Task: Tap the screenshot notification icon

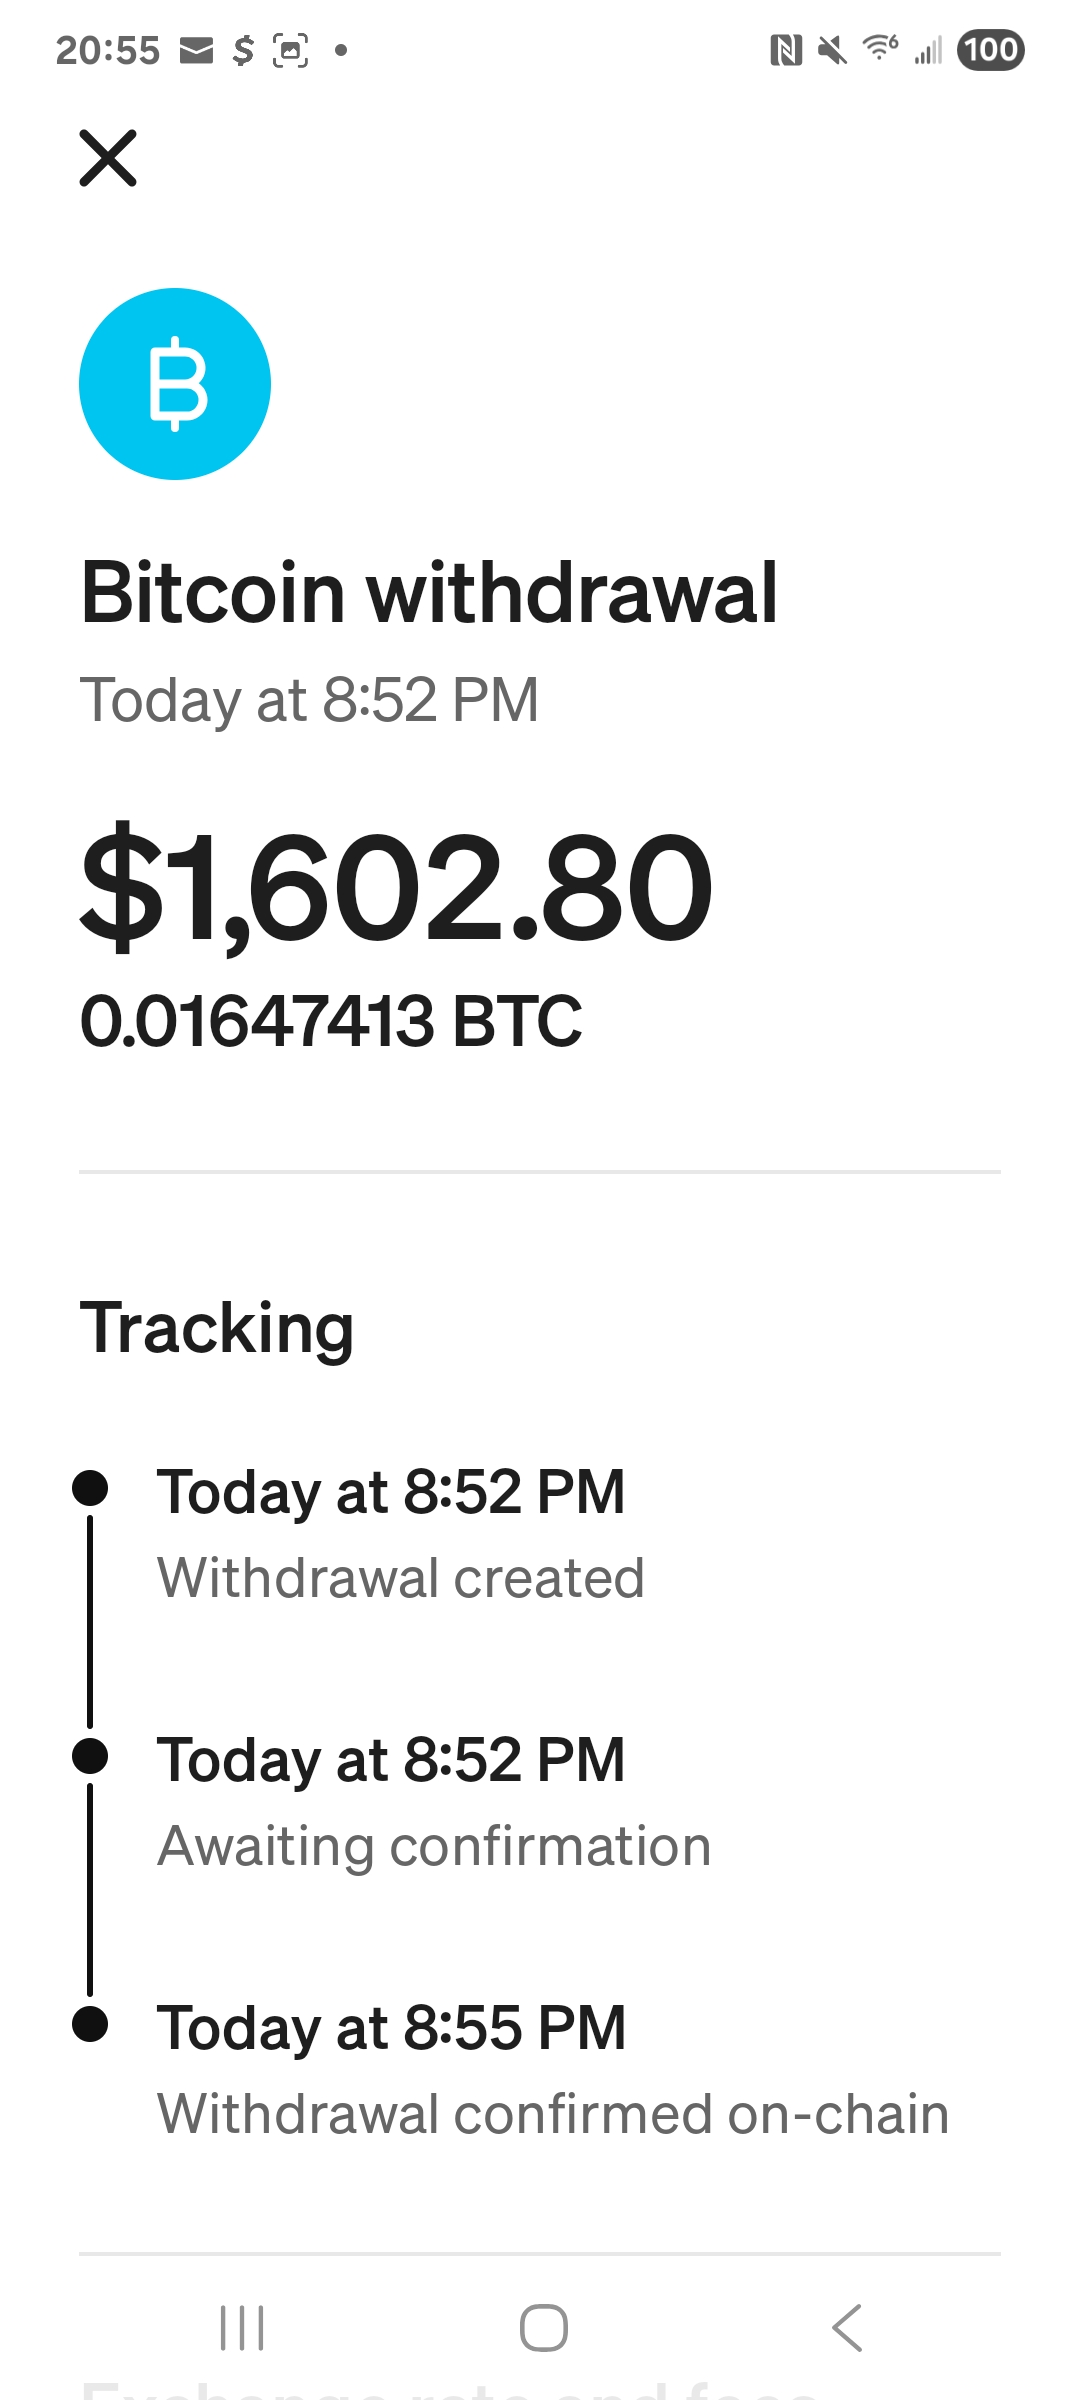Action: tap(290, 50)
